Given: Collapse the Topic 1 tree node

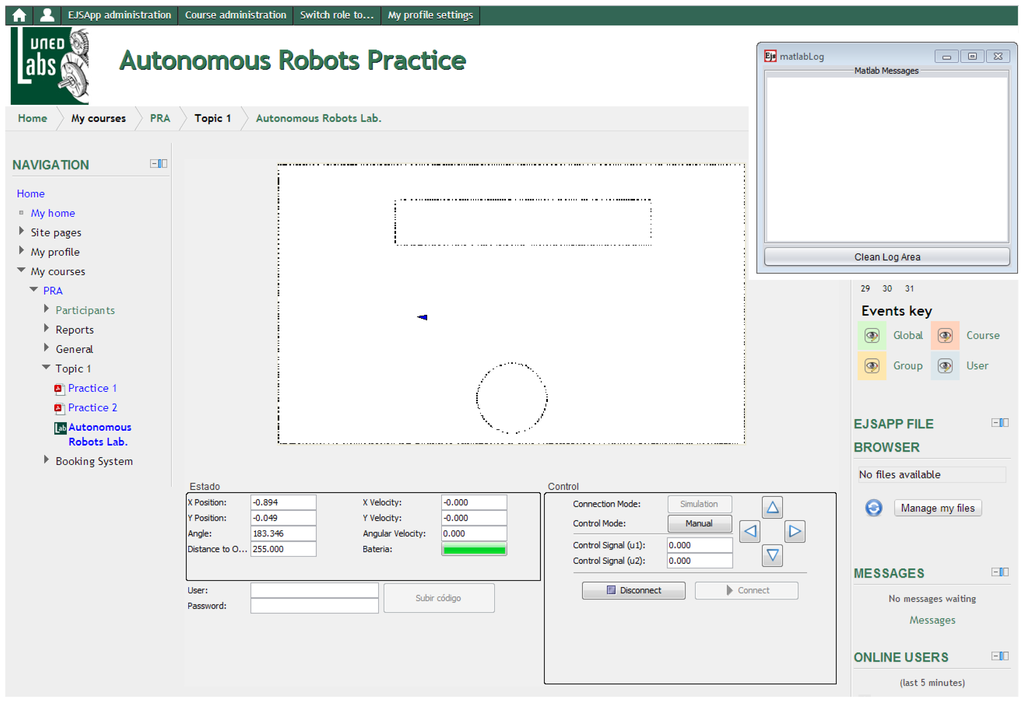Looking at the screenshot, I should click(x=46, y=368).
